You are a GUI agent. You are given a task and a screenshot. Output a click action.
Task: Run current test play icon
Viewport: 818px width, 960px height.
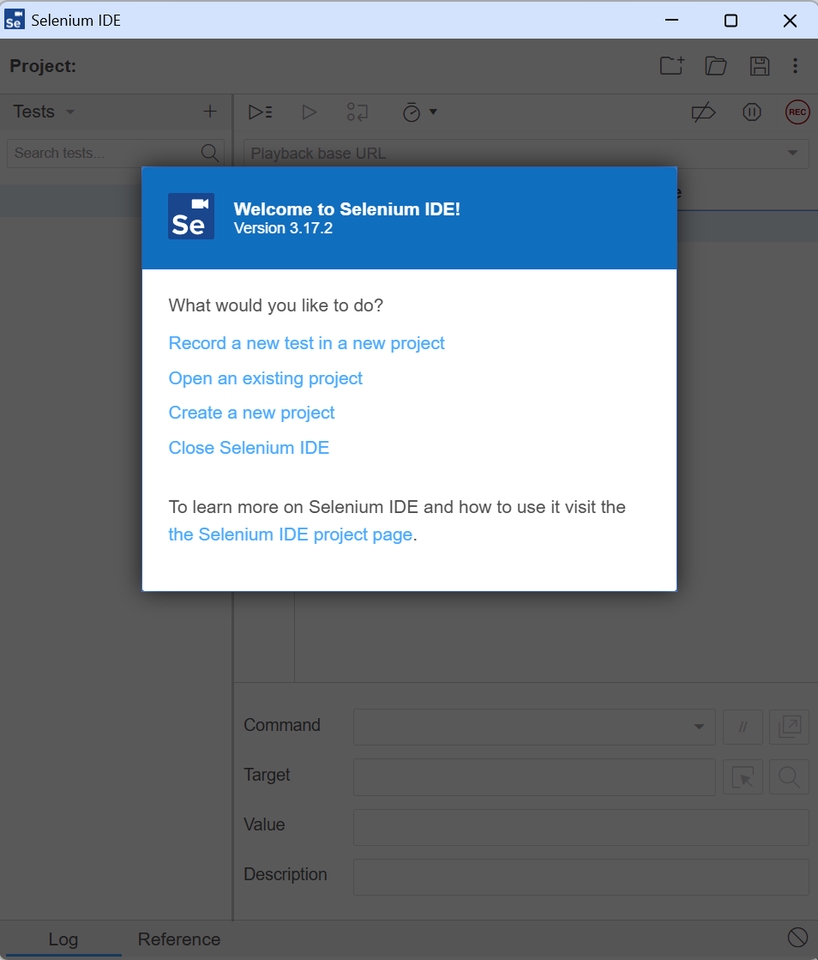coord(309,112)
